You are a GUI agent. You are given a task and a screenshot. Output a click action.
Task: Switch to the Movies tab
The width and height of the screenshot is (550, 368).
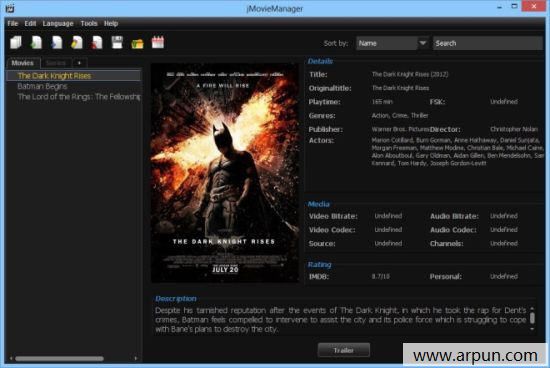pyautogui.click(x=23, y=63)
